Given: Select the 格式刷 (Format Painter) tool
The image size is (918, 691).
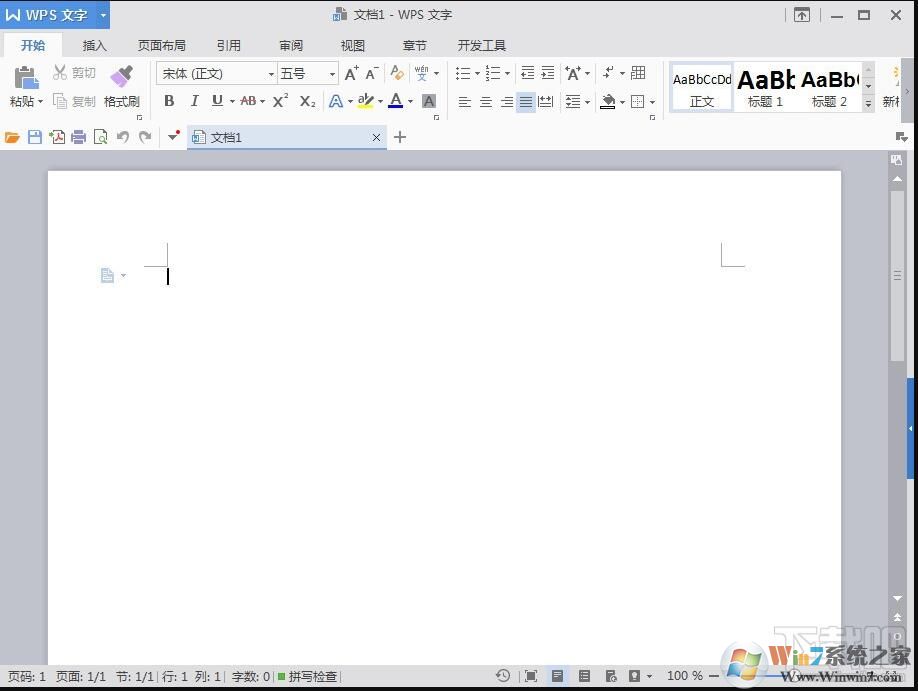Looking at the screenshot, I should (121, 89).
